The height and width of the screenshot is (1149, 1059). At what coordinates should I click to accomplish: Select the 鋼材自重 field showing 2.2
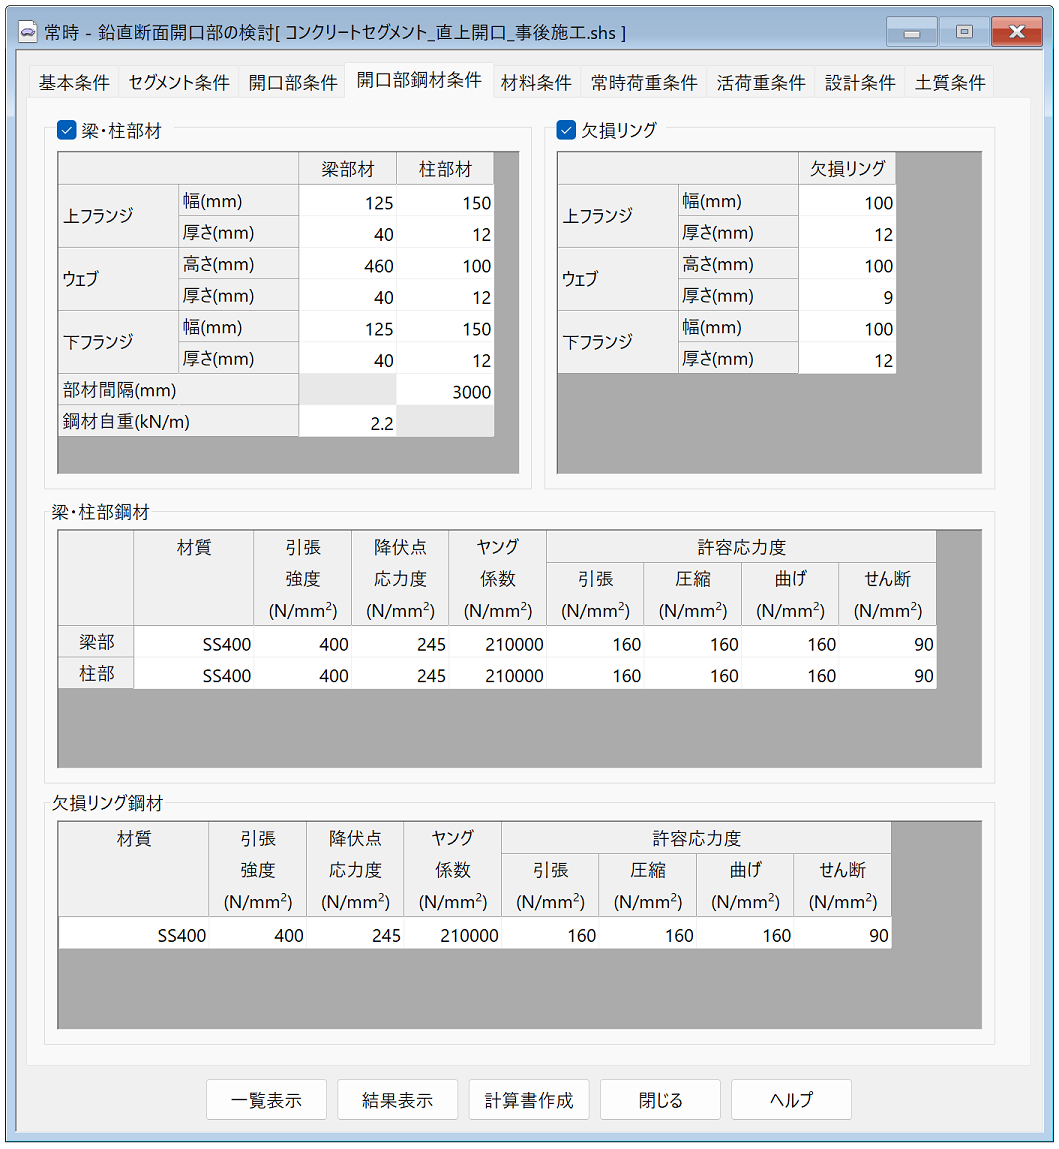[348, 420]
